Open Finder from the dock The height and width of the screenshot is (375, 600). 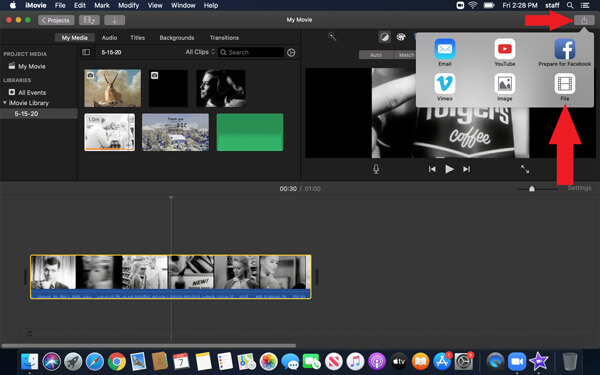pos(29,361)
